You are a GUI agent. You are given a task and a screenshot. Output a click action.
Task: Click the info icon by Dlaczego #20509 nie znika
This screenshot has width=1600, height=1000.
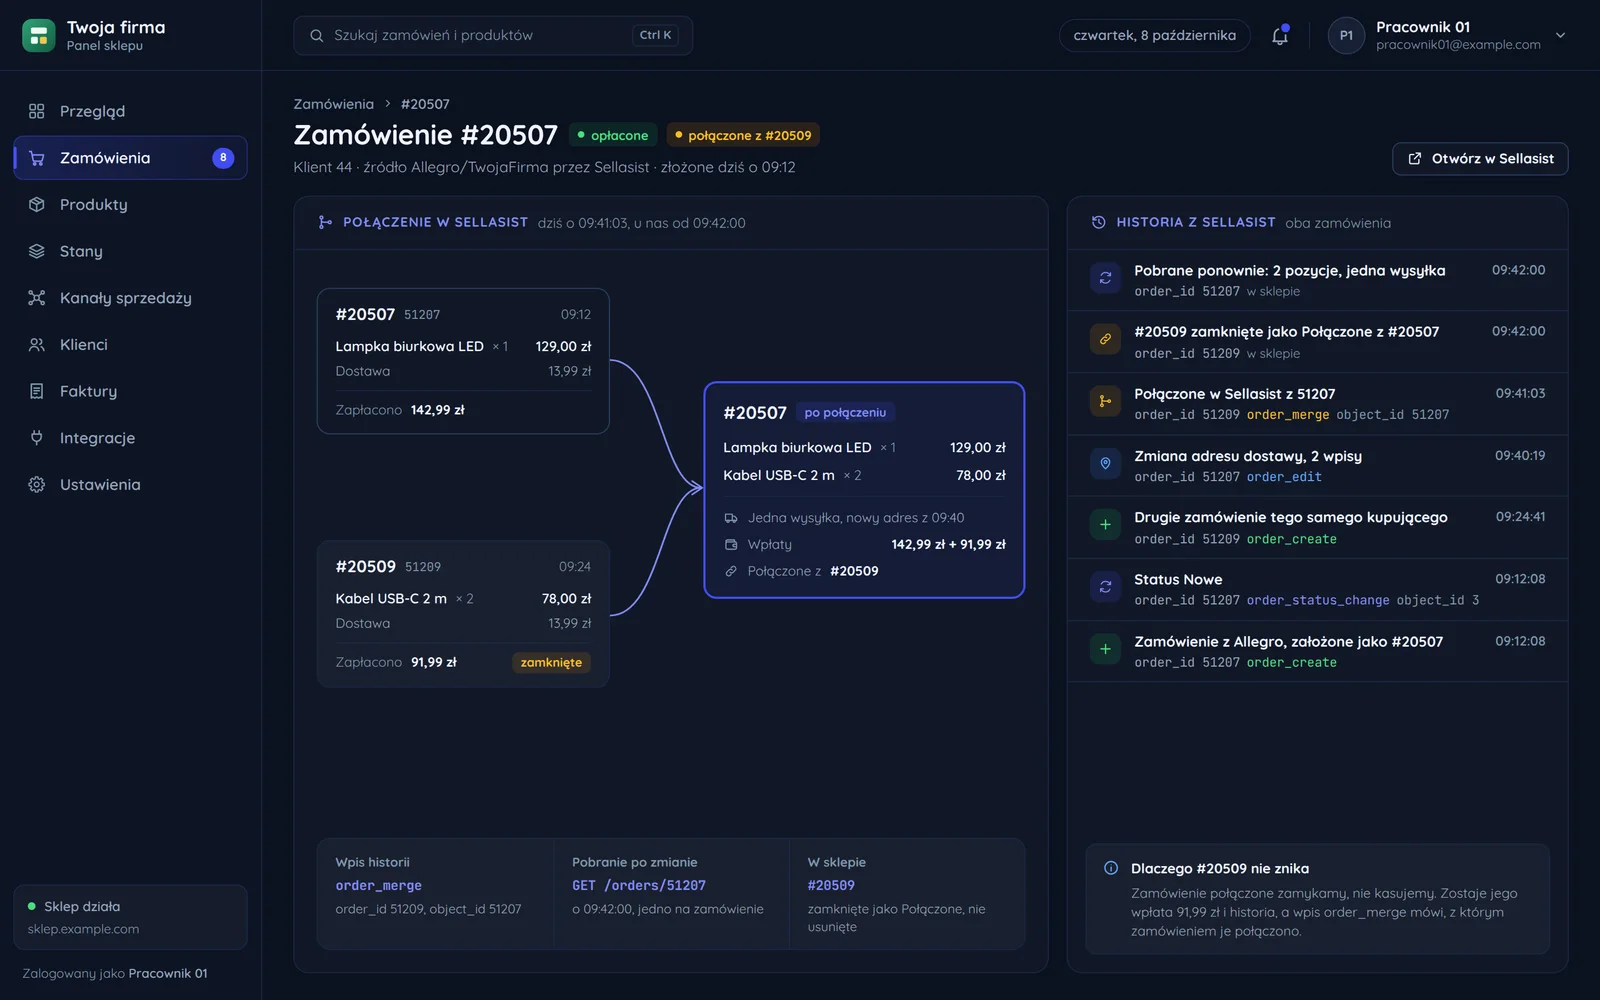1111,868
